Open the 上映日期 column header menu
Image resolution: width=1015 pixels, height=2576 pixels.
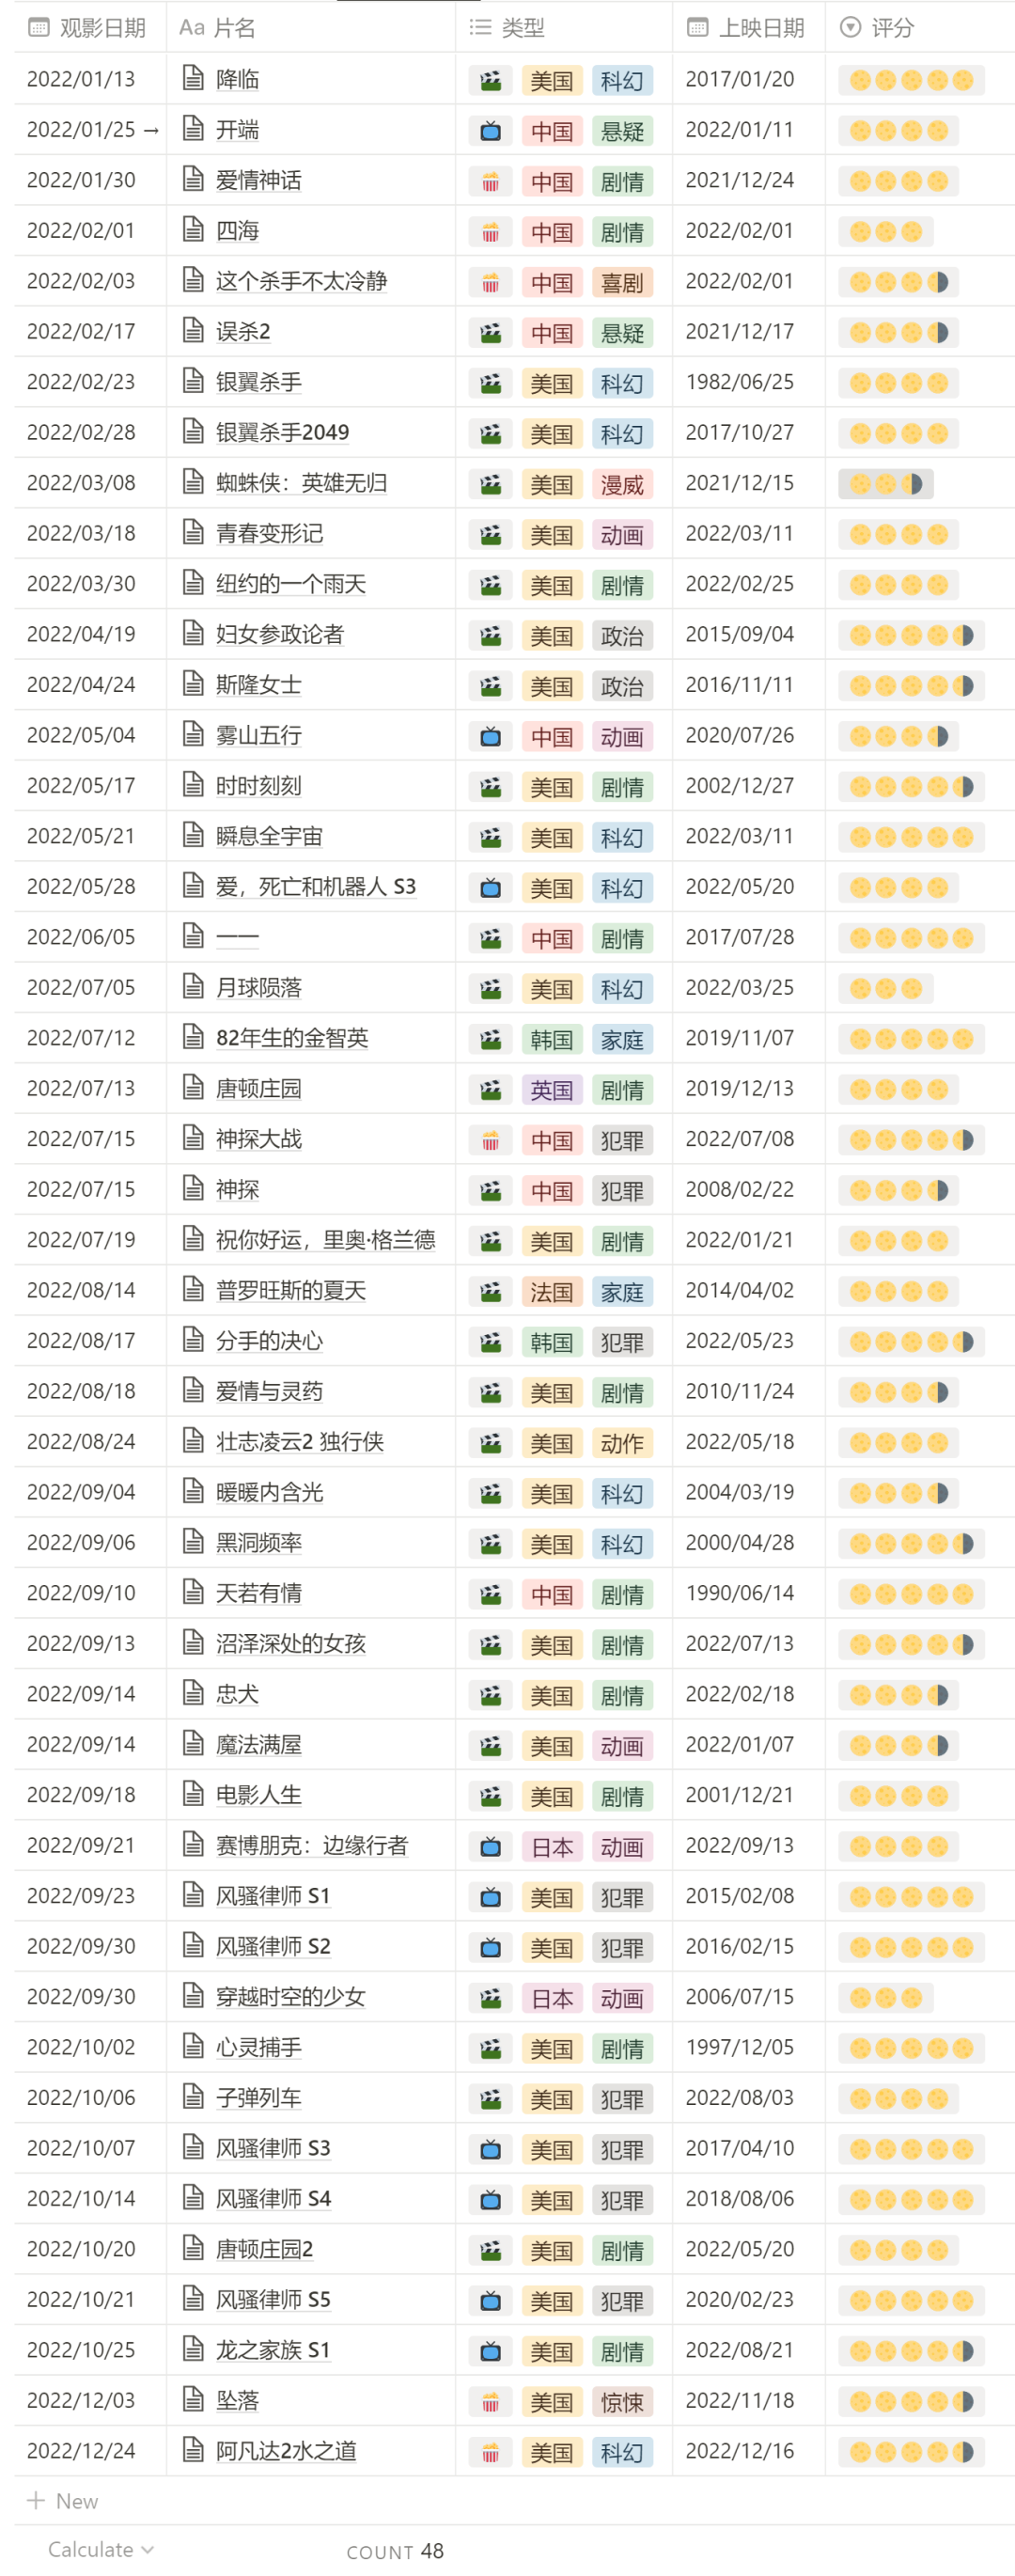(x=749, y=27)
